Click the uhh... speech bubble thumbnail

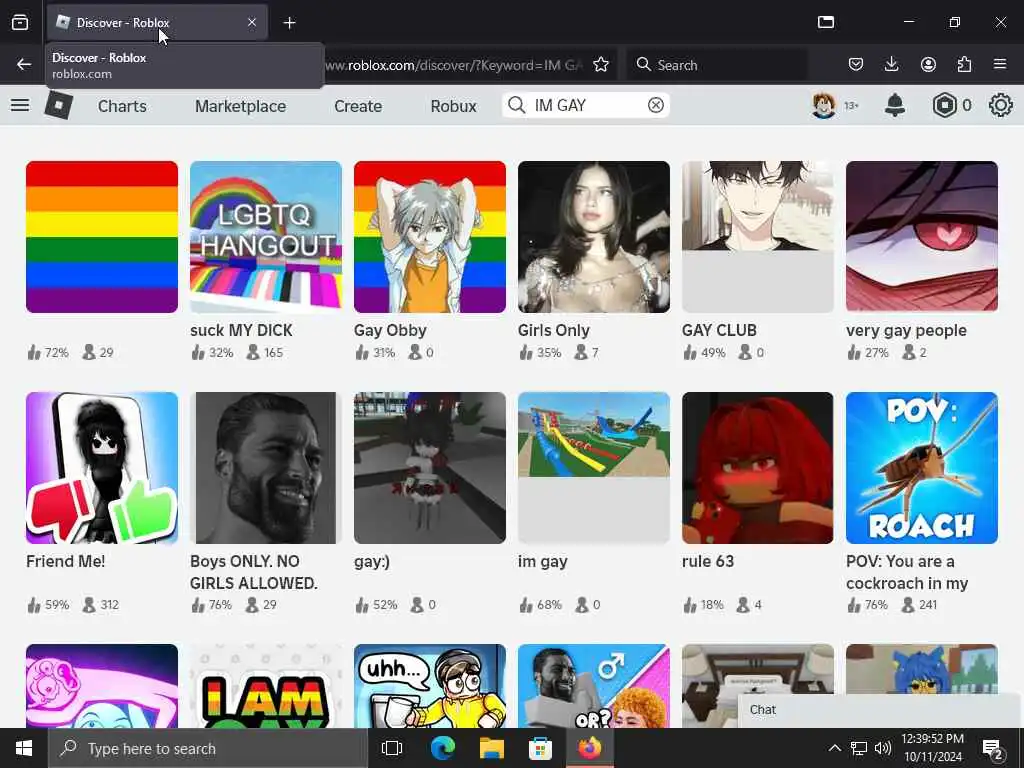coord(430,686)
